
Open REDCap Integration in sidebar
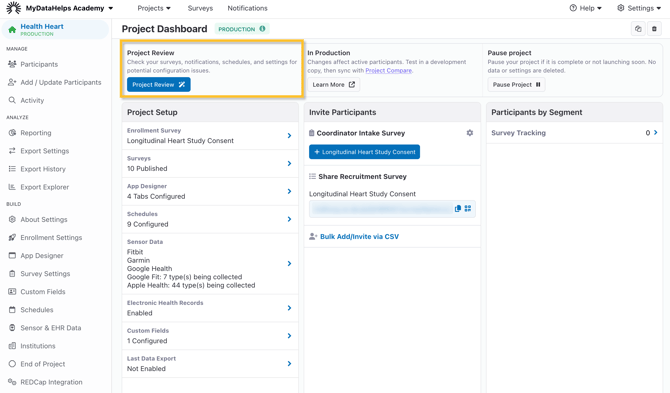51,382
